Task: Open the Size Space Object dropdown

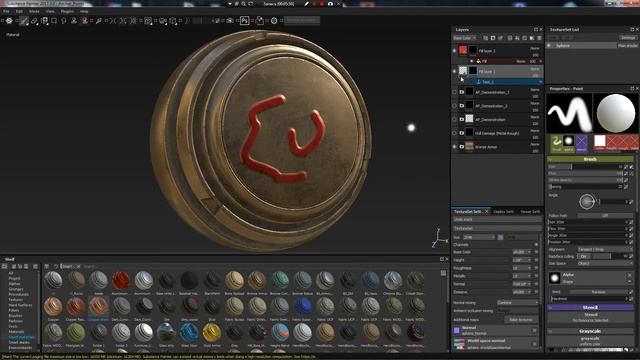Action: point(605,263)
